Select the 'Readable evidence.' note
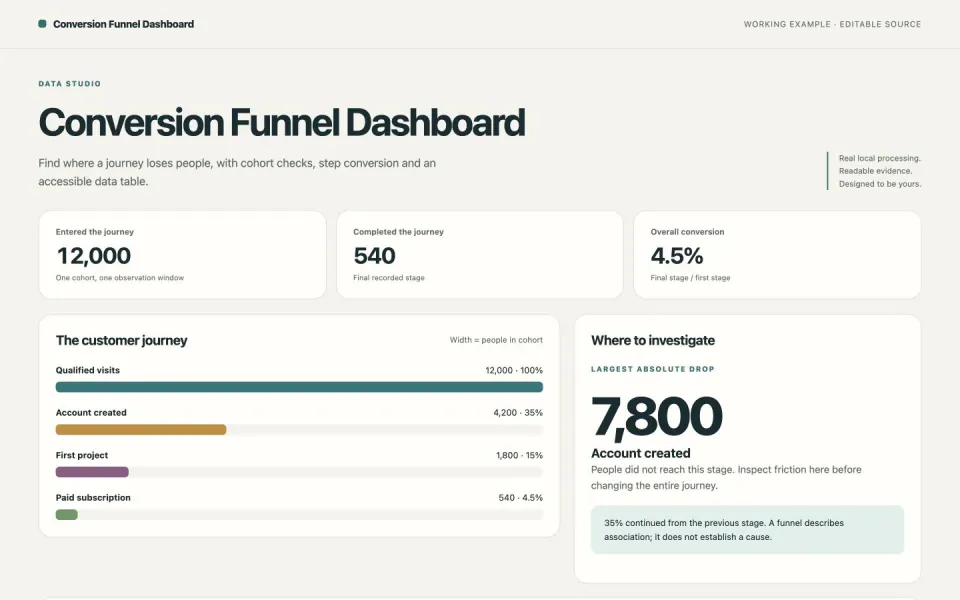The height and width of the screenshot is (600, 960). (x=875, y=171)
